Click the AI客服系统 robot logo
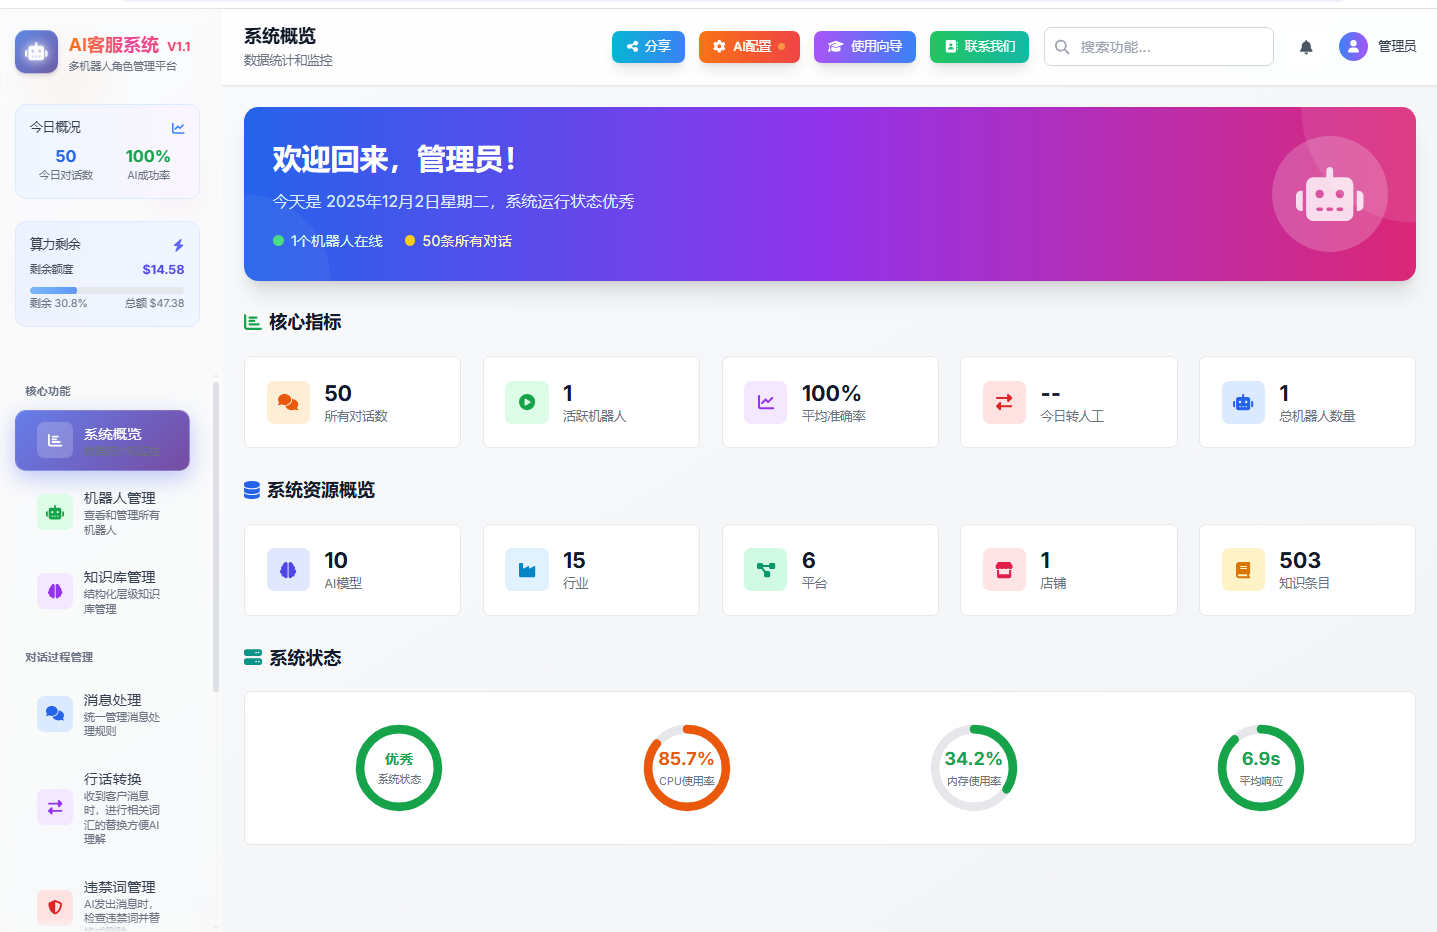The height and width of the screenshot is (932, 1437). click(36, 52)
